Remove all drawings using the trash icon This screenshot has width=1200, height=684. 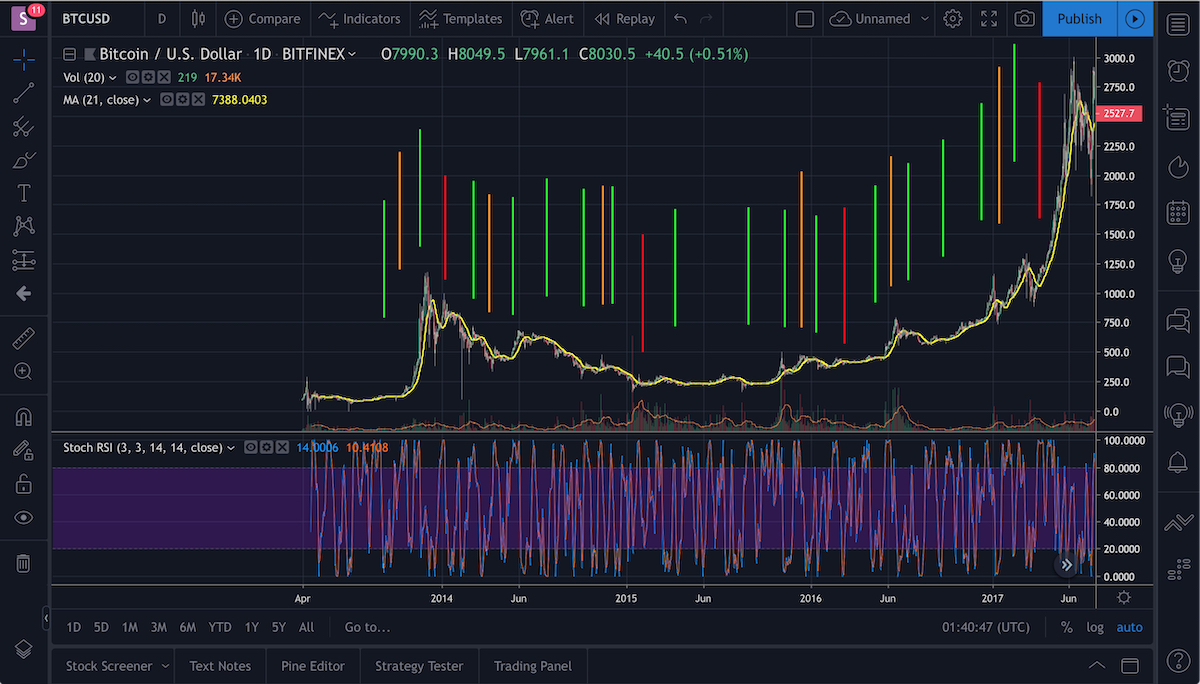[24, 563]
